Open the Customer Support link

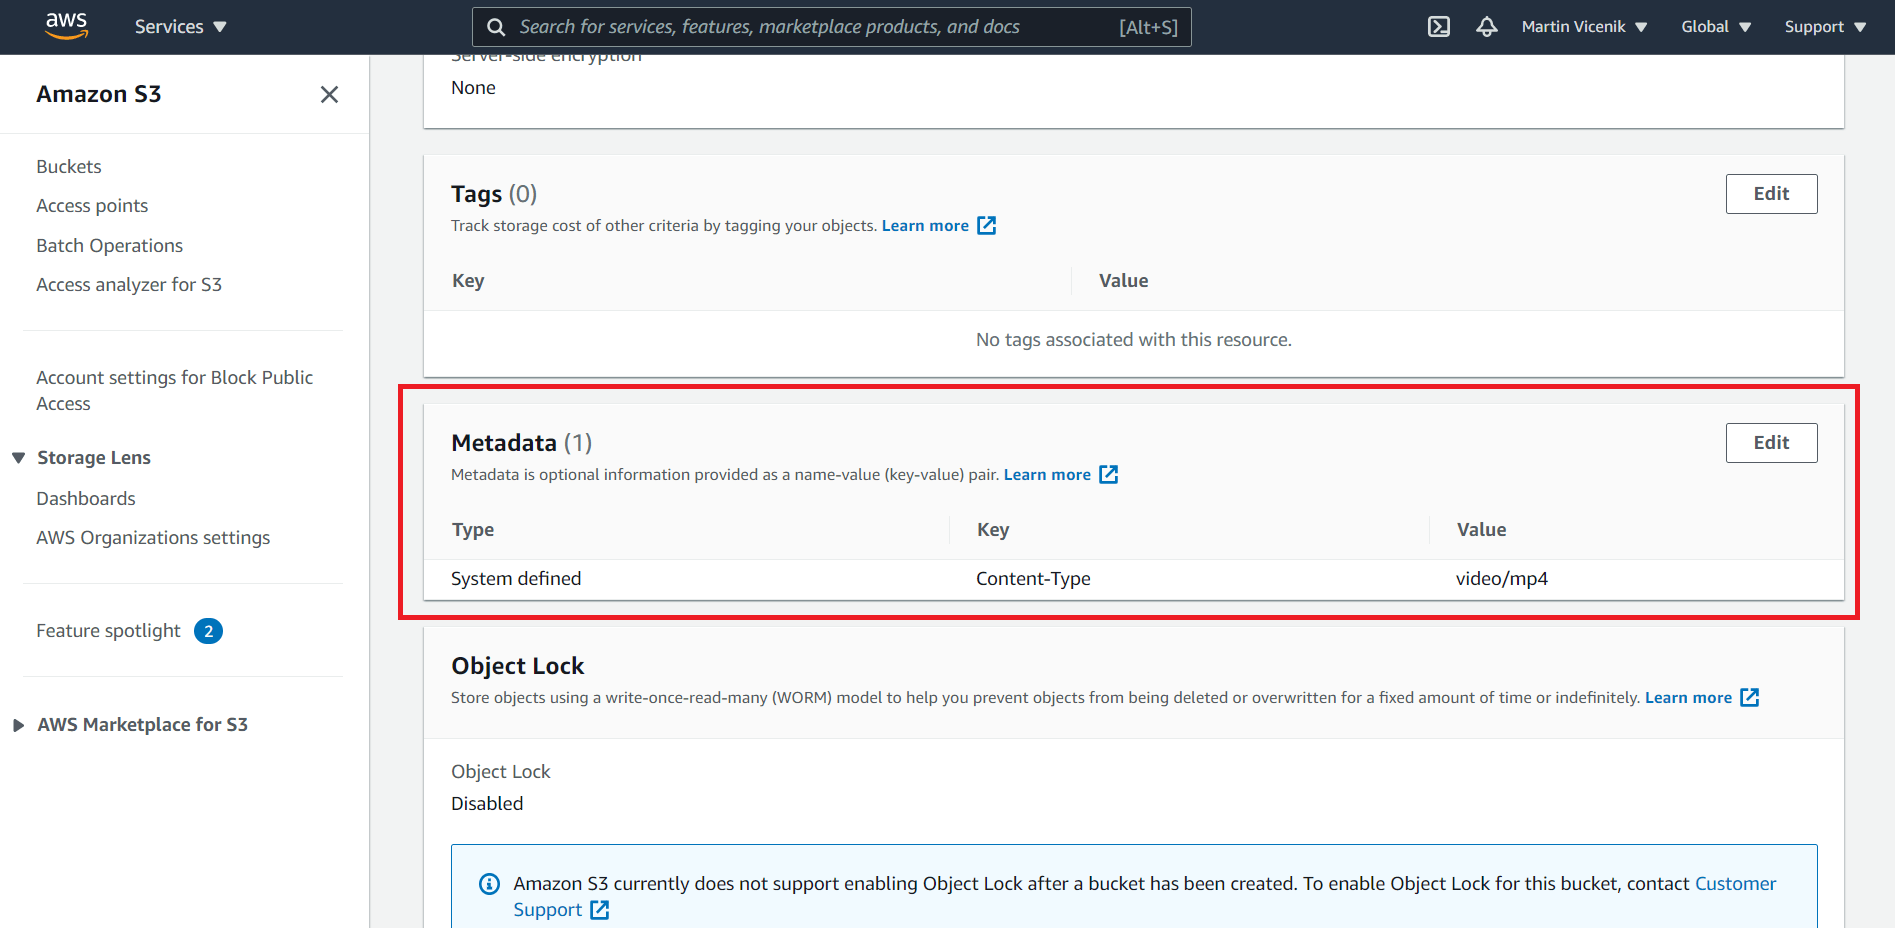1145,896
